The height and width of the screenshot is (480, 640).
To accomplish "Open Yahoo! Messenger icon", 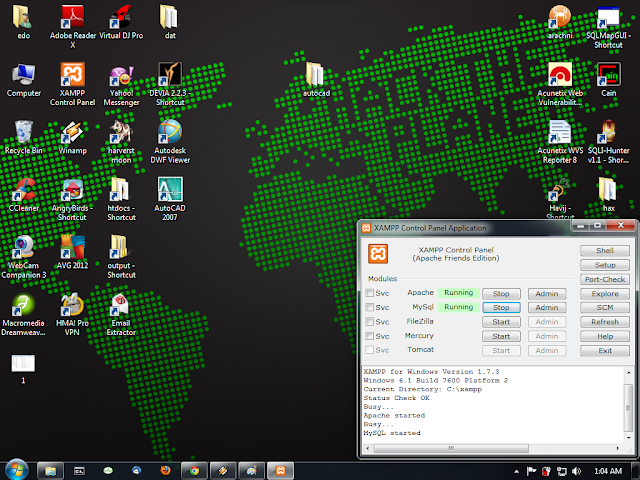I will (121, 84).
